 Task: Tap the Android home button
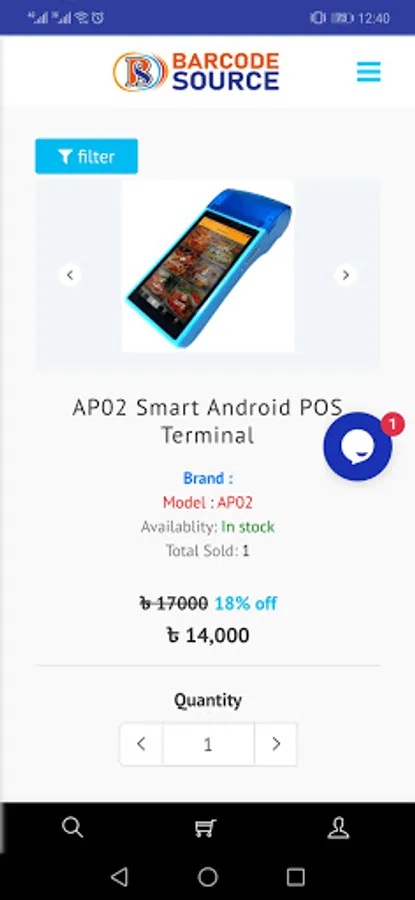click(208, 876)
